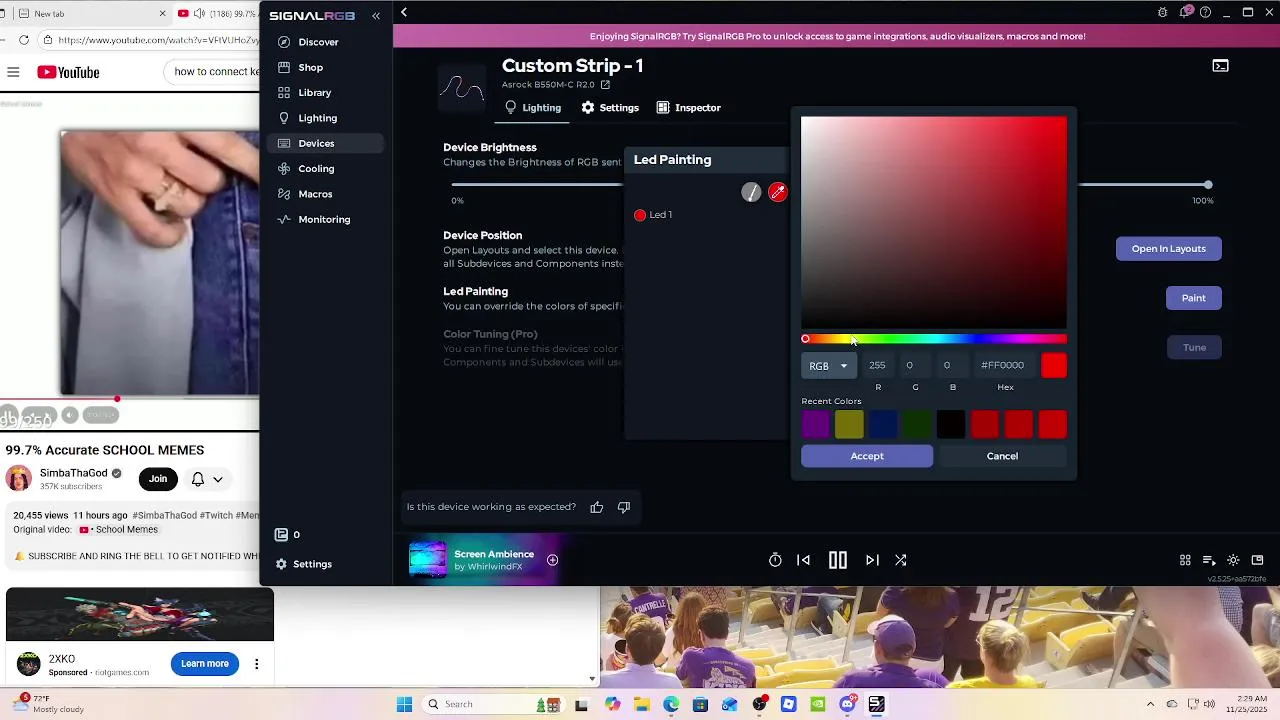Viewport: 1280px width, 720px height.
Task: Go back using the arrow above the banner
Action: tap(404, 12)
